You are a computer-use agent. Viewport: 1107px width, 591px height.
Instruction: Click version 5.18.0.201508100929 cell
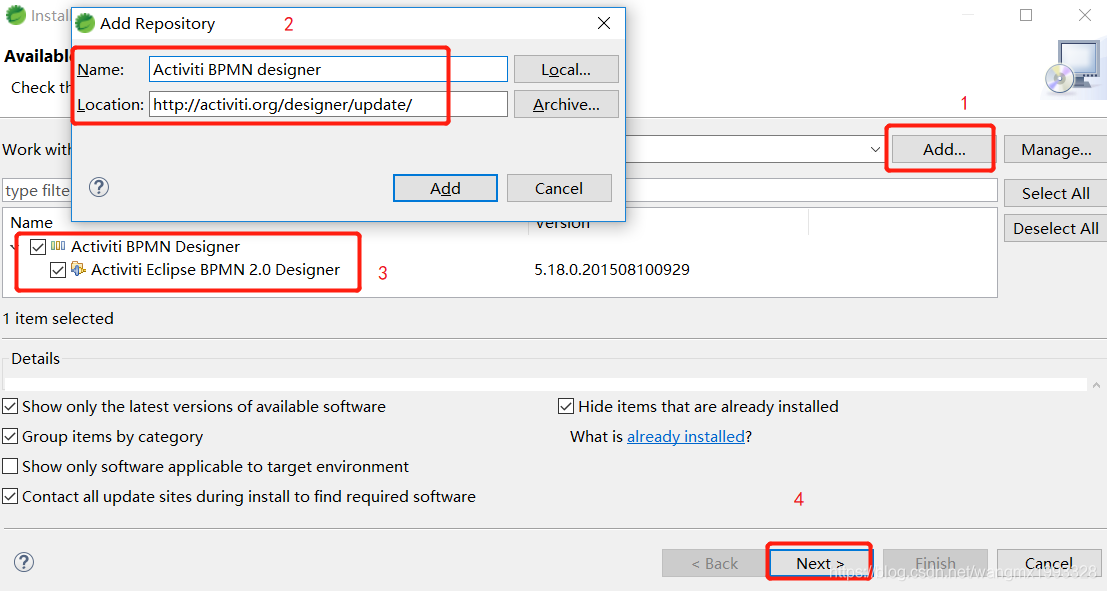(x=611, y=270)
